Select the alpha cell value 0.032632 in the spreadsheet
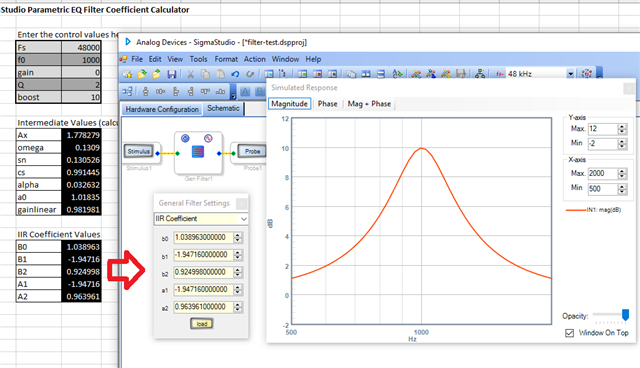Viewport: 640px width, 368px height. [81, 185]
